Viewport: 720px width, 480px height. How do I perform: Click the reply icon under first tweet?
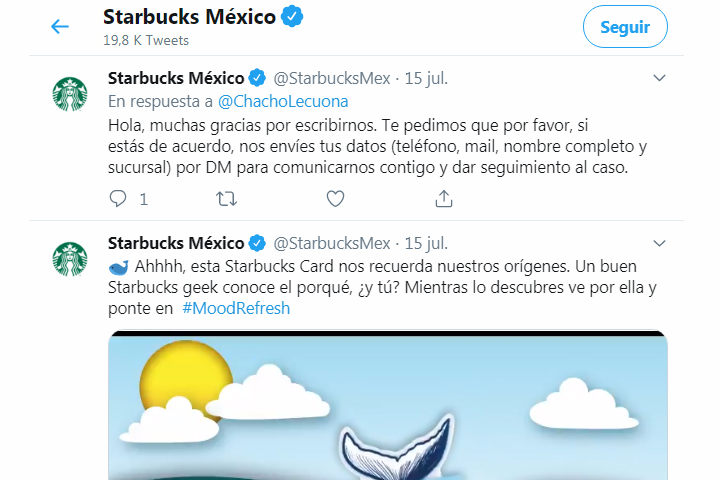[x=118, y=199]
